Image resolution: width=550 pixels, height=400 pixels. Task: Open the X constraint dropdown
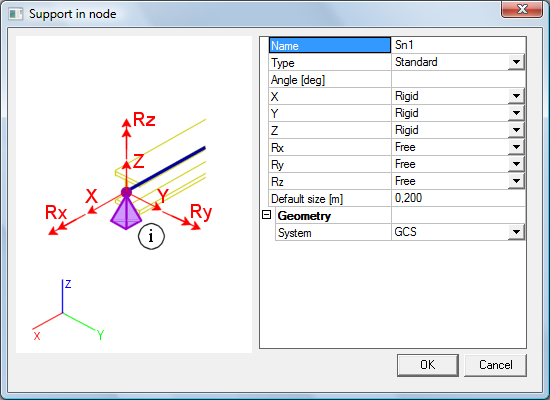click(516, 96)
